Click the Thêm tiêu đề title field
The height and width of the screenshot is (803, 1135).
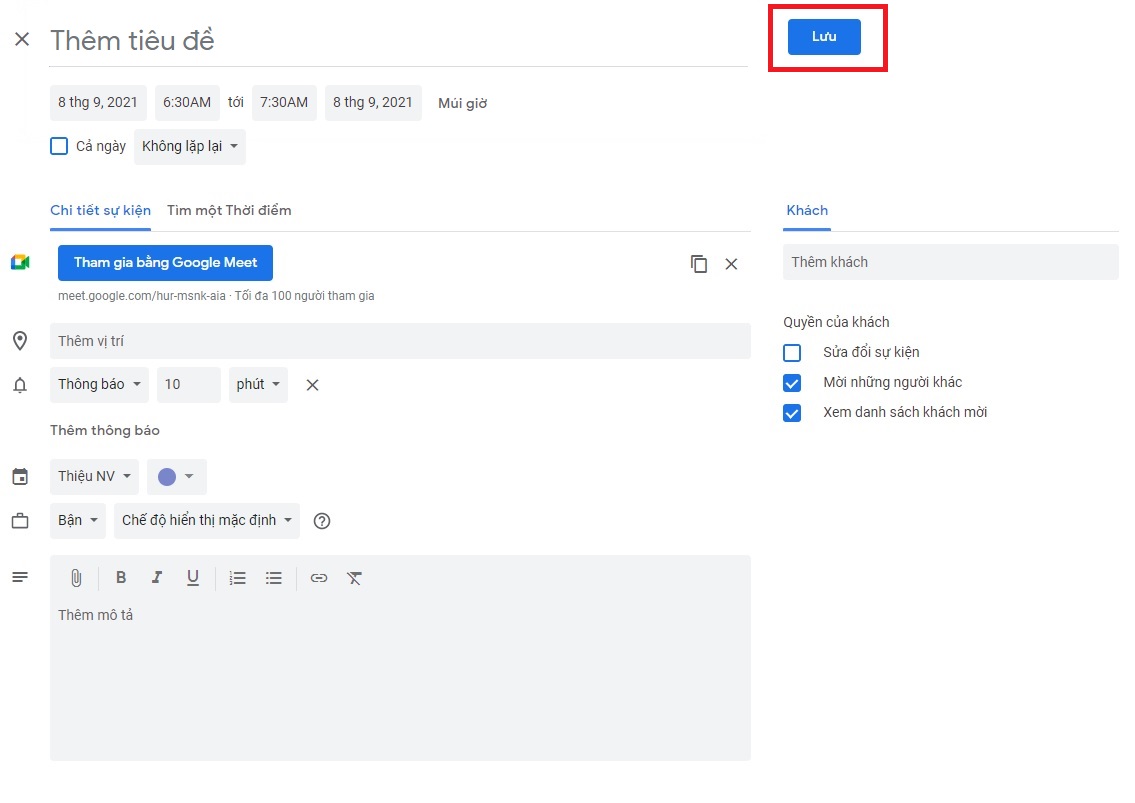tap(398, 41)
